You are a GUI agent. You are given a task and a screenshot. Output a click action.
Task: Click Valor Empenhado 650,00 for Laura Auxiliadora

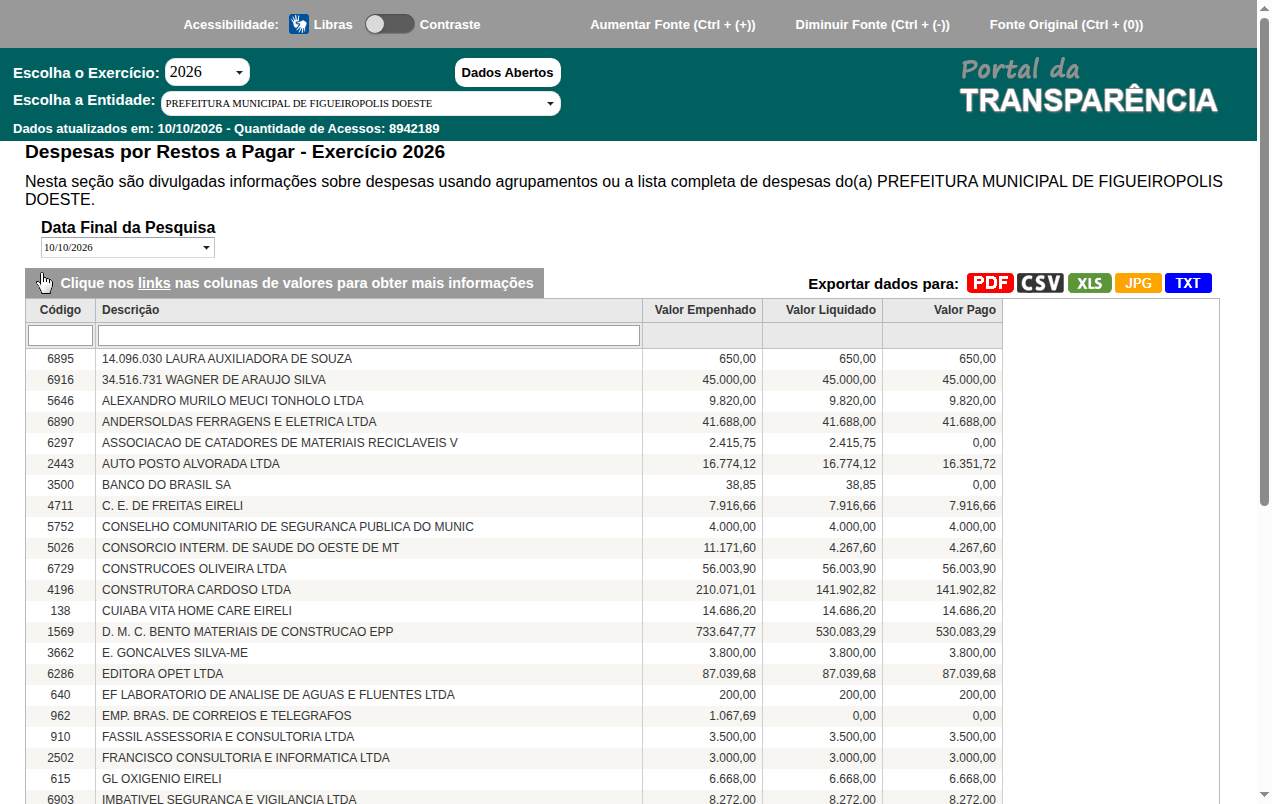pyautogui.click(x=737, y=359)
